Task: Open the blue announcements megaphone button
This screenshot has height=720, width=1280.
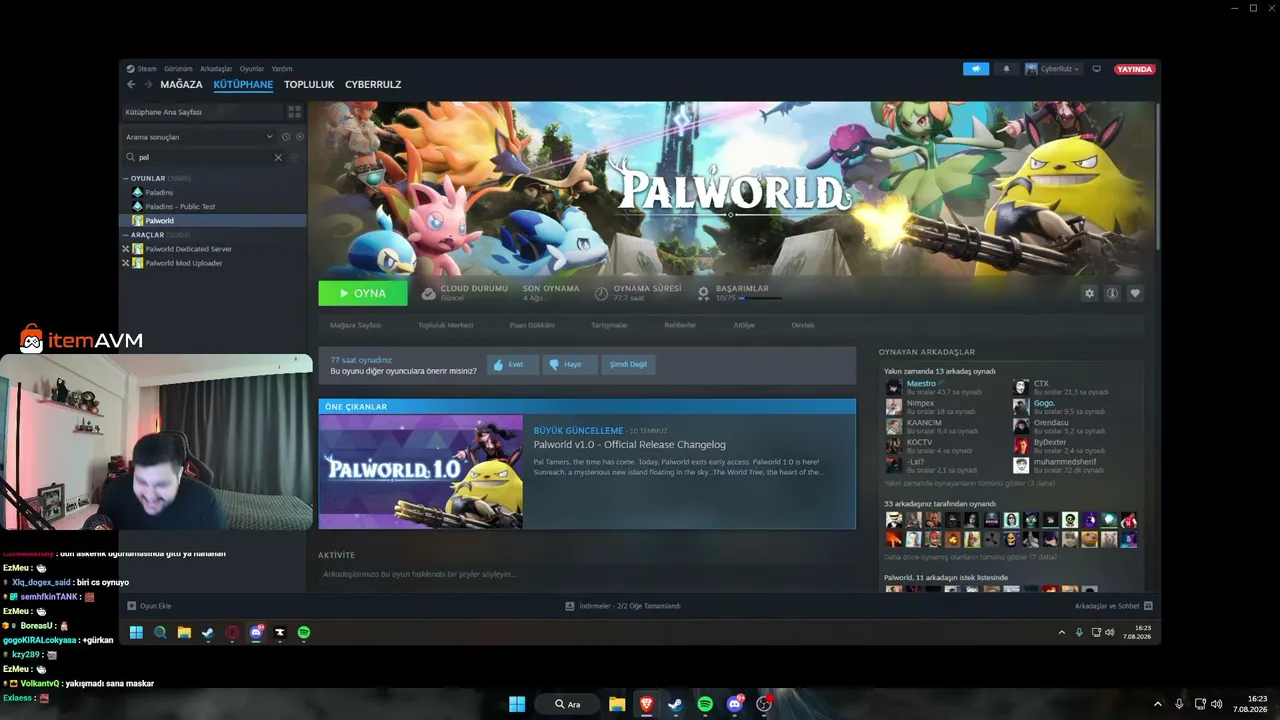Action: click(x=975, y=69)
